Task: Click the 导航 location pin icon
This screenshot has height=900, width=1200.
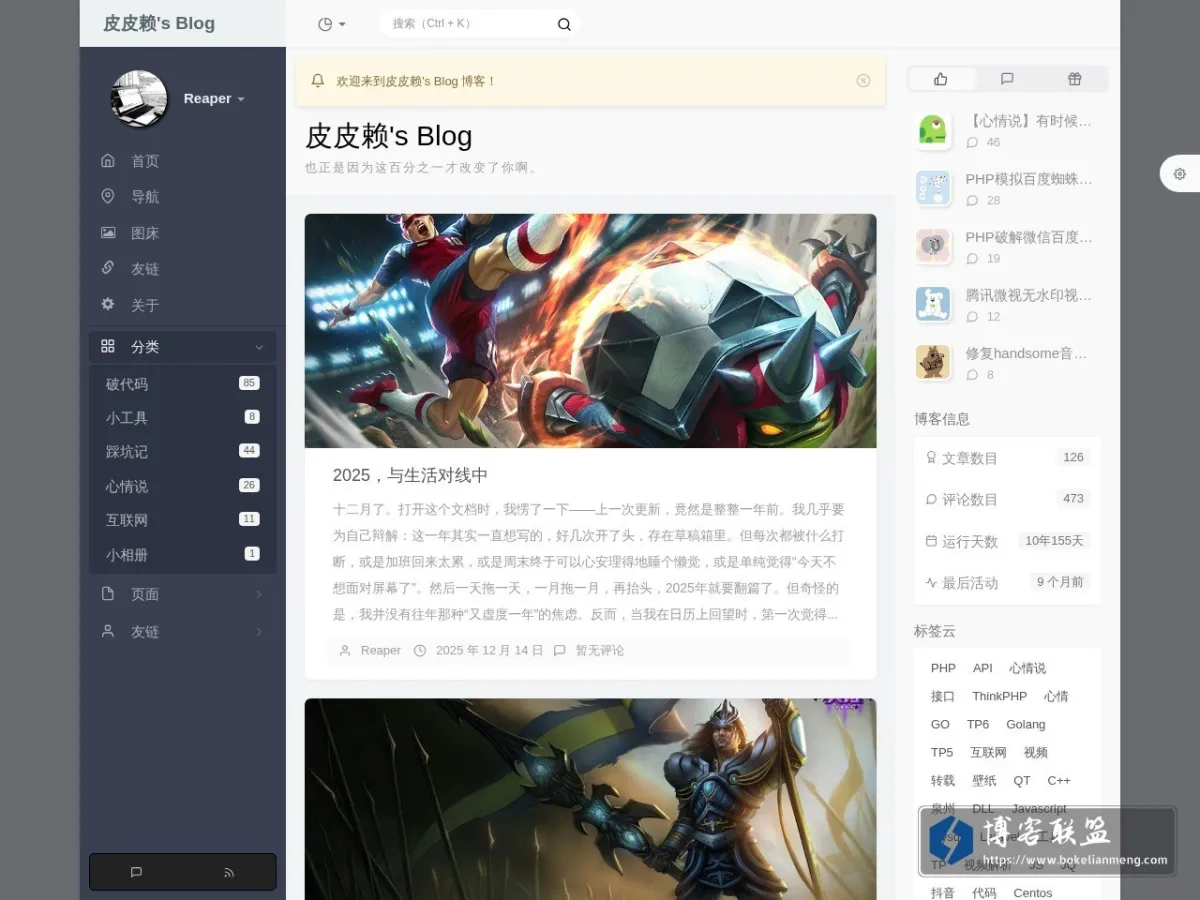Action: pos(108,197)
